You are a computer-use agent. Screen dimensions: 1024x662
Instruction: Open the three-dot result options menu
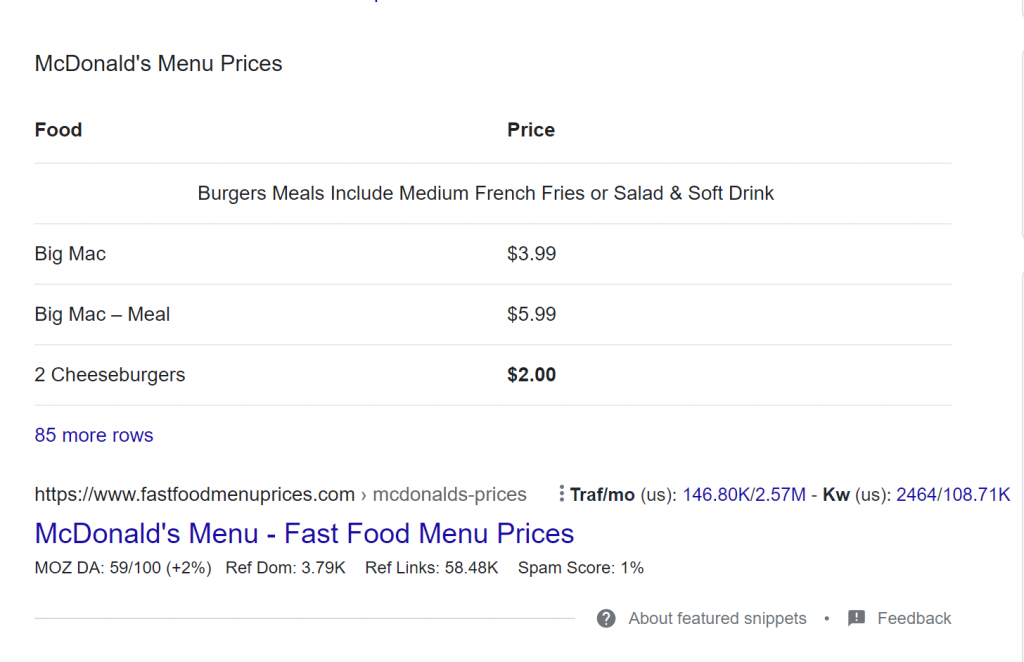pyautogui.click(x=561, y=494)
